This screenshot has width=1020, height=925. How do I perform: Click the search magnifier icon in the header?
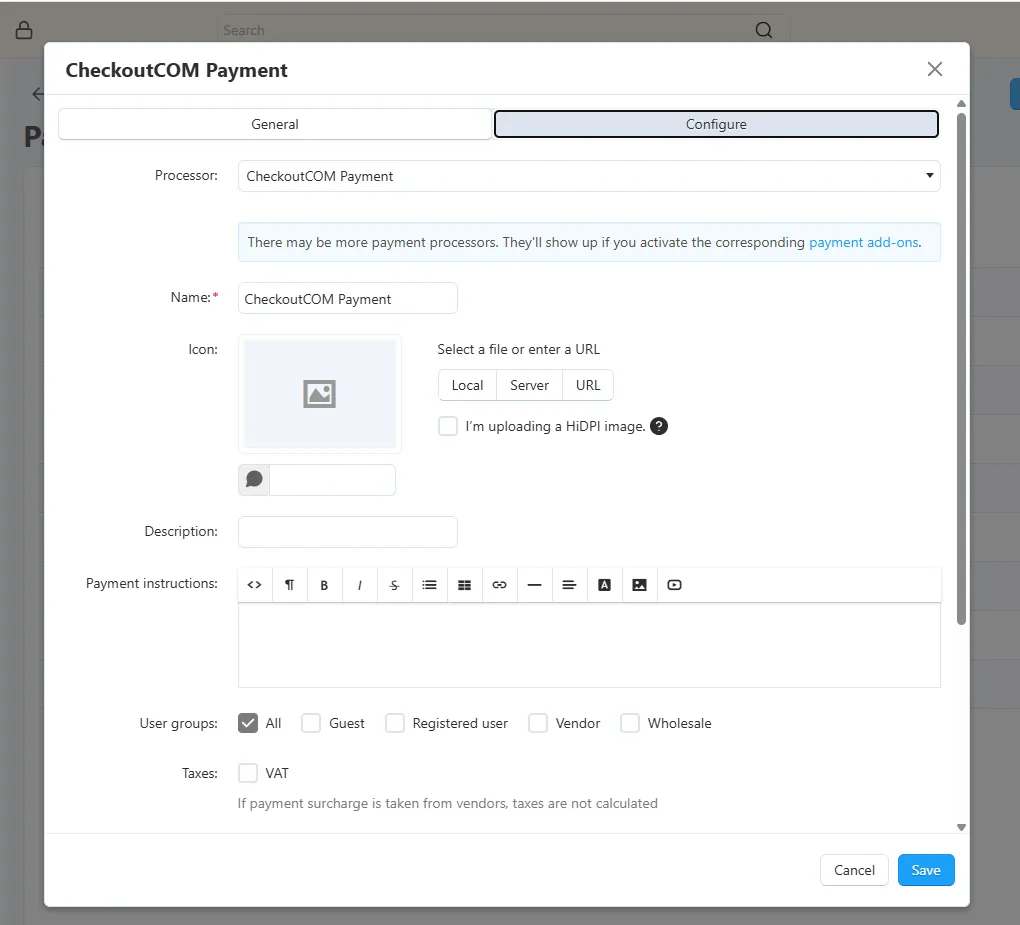(764, 30)
